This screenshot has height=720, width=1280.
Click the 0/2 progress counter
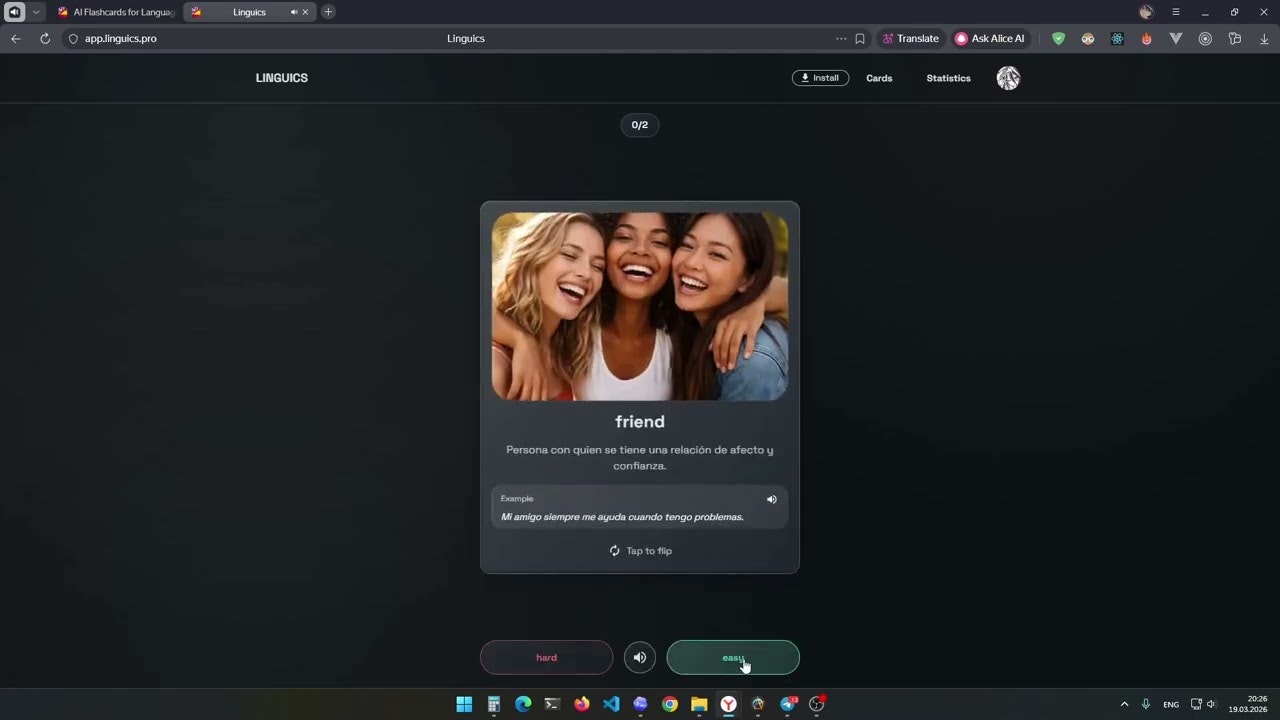tap(640, 125)
